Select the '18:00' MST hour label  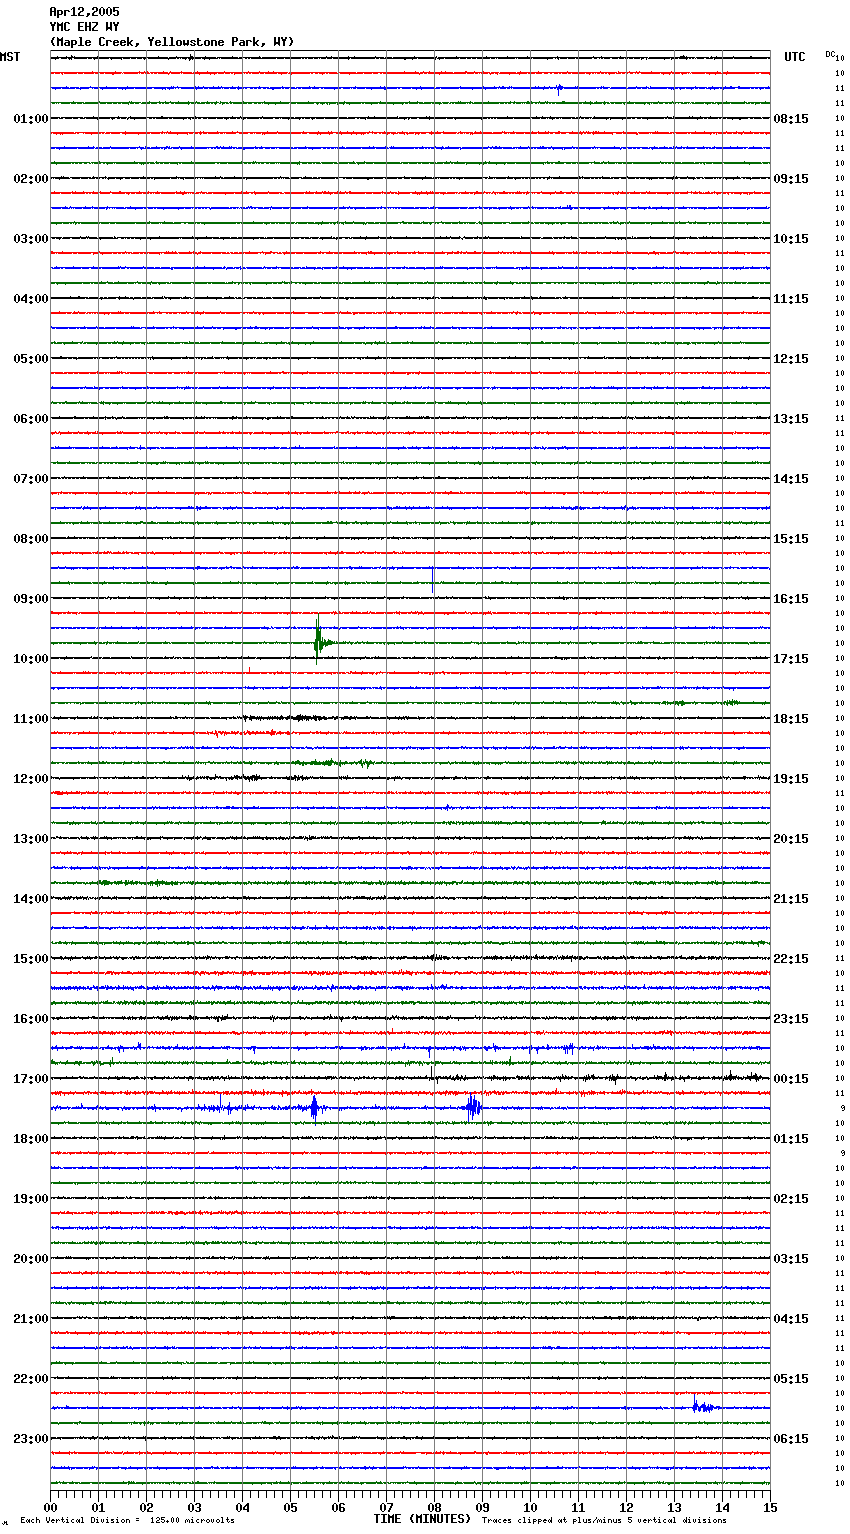[30, 1139]
